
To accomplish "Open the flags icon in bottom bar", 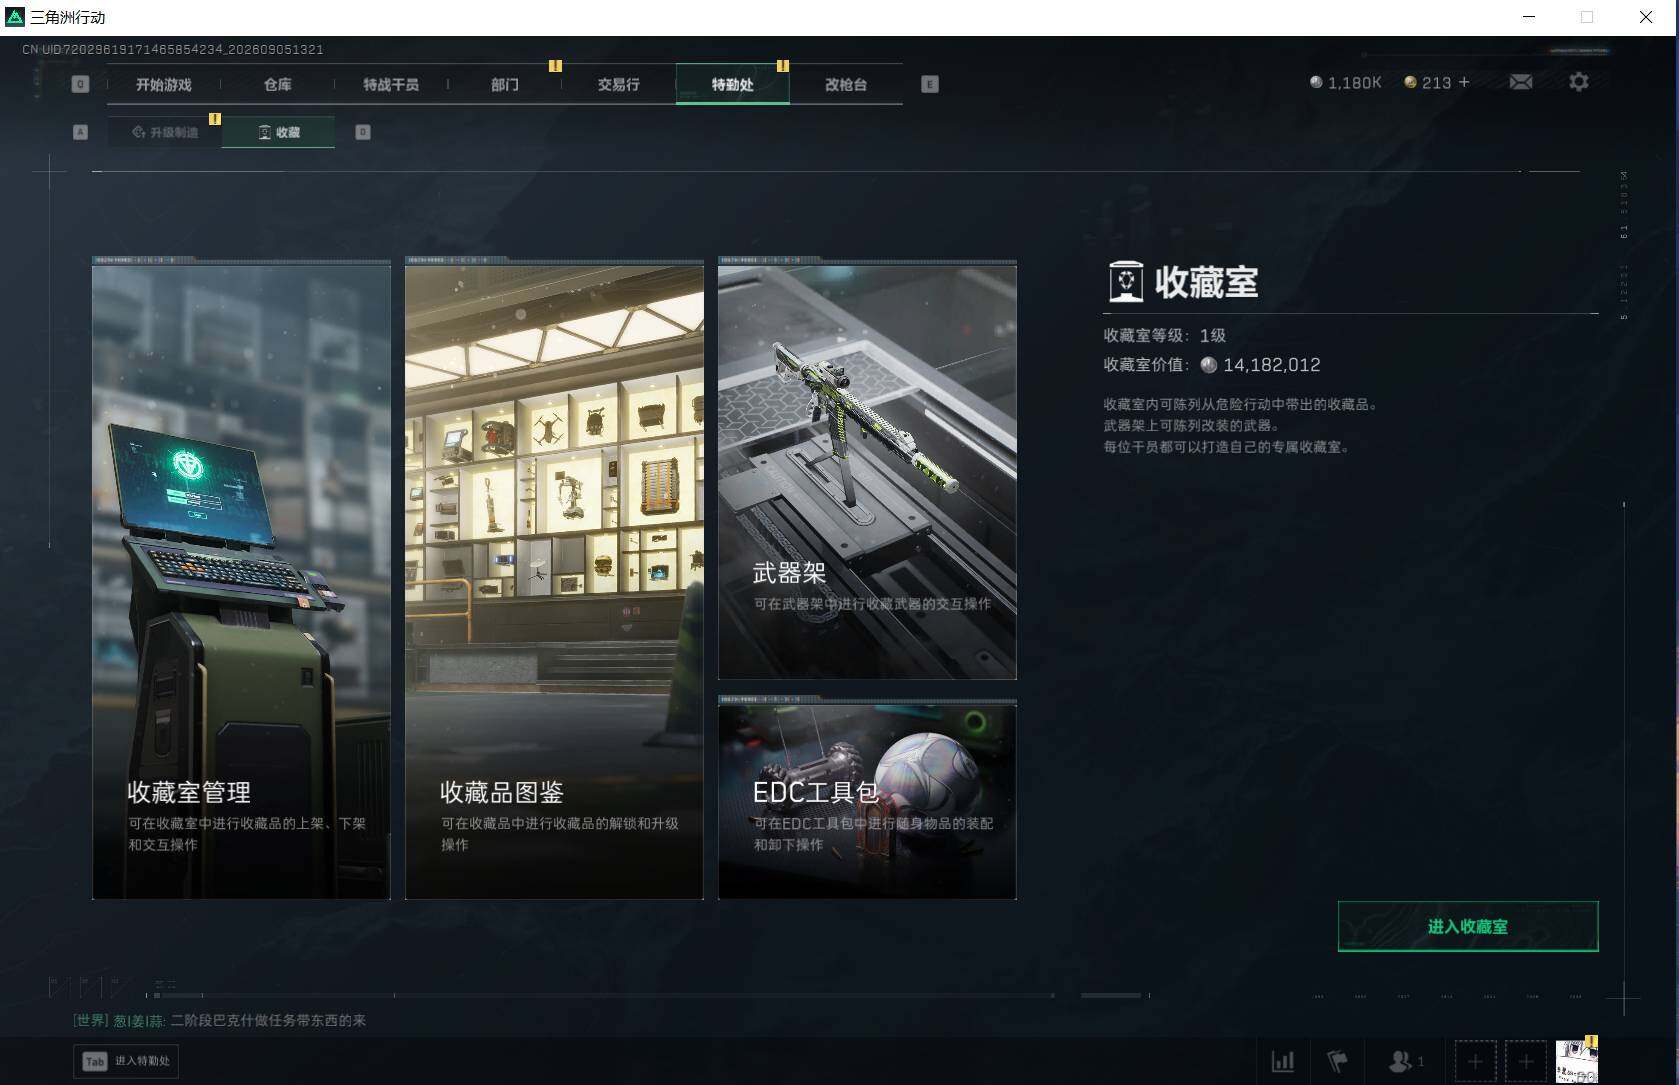I will 1337,1061.
